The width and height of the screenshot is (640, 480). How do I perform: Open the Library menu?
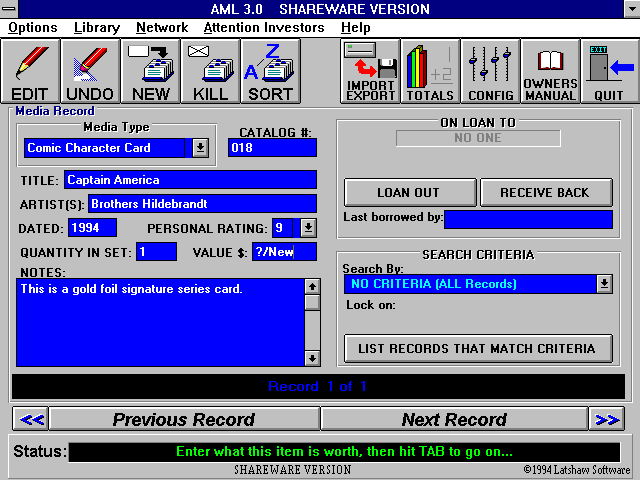[96, 28]
